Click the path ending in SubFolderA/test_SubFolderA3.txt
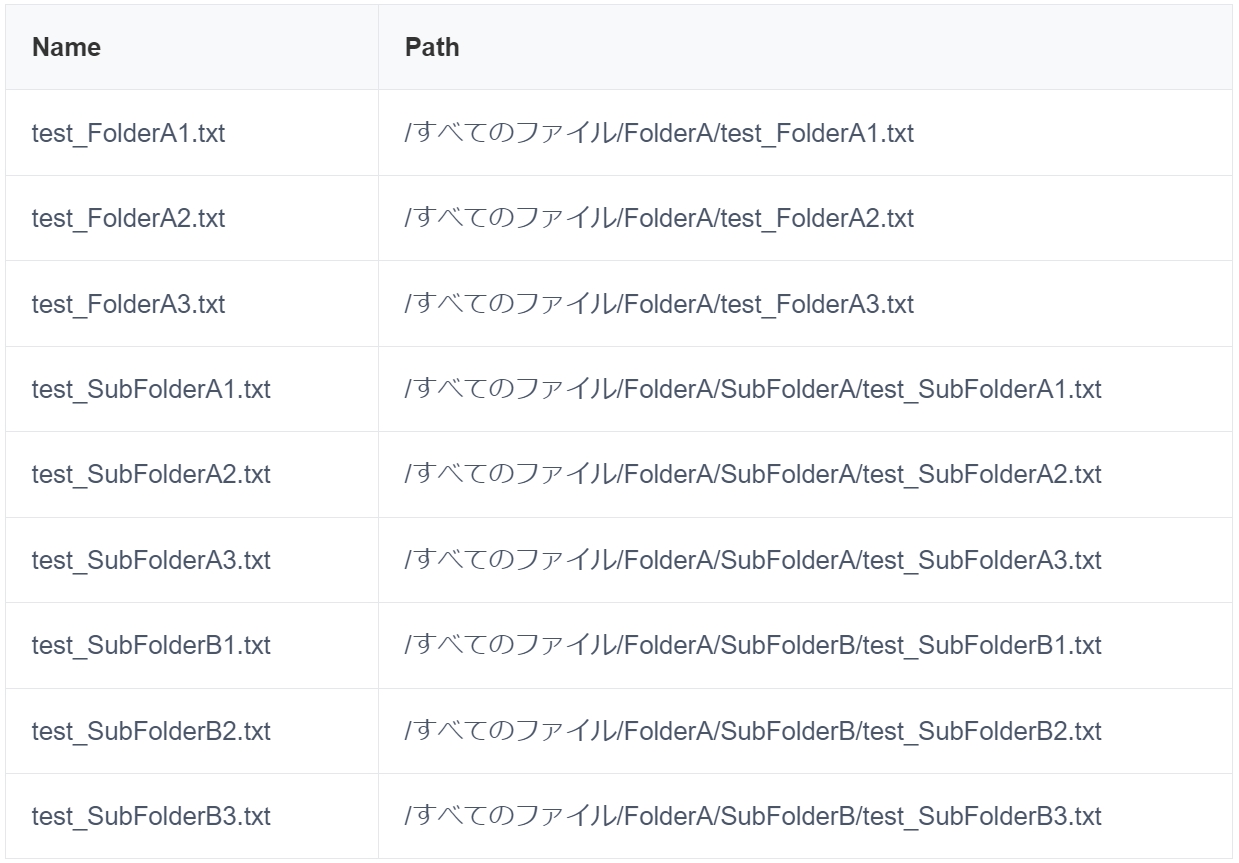1239x863 pixels. (x=753, y=560)
